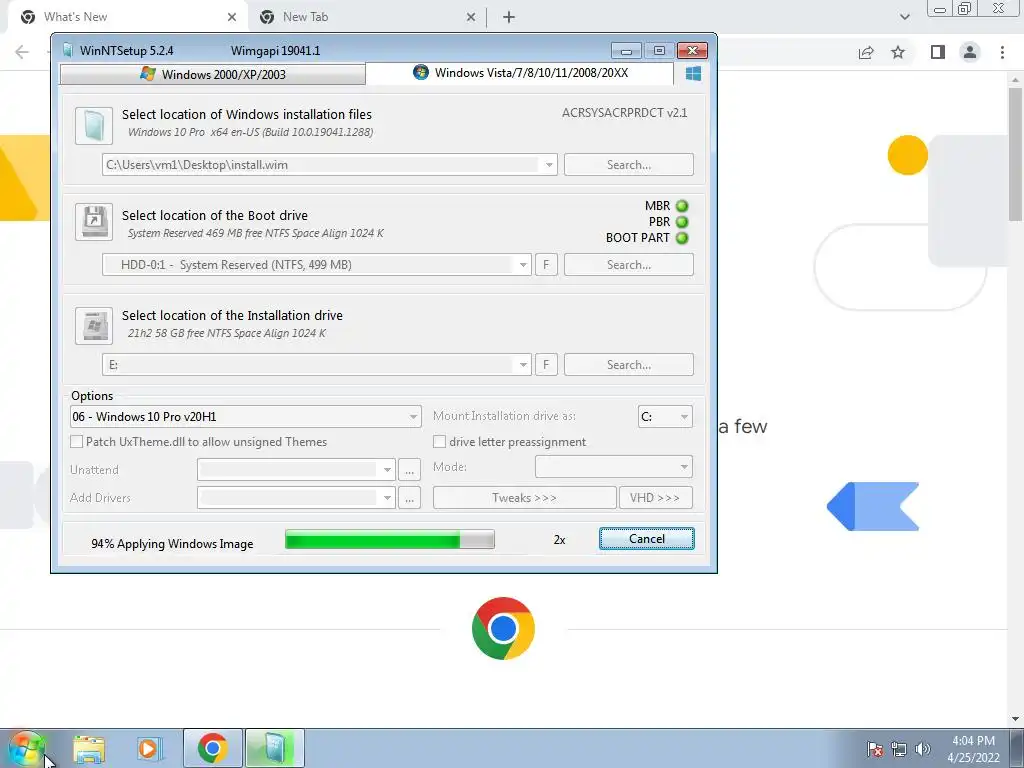
Task: Open Tweaks >>> panel
Action: point(524,498)
